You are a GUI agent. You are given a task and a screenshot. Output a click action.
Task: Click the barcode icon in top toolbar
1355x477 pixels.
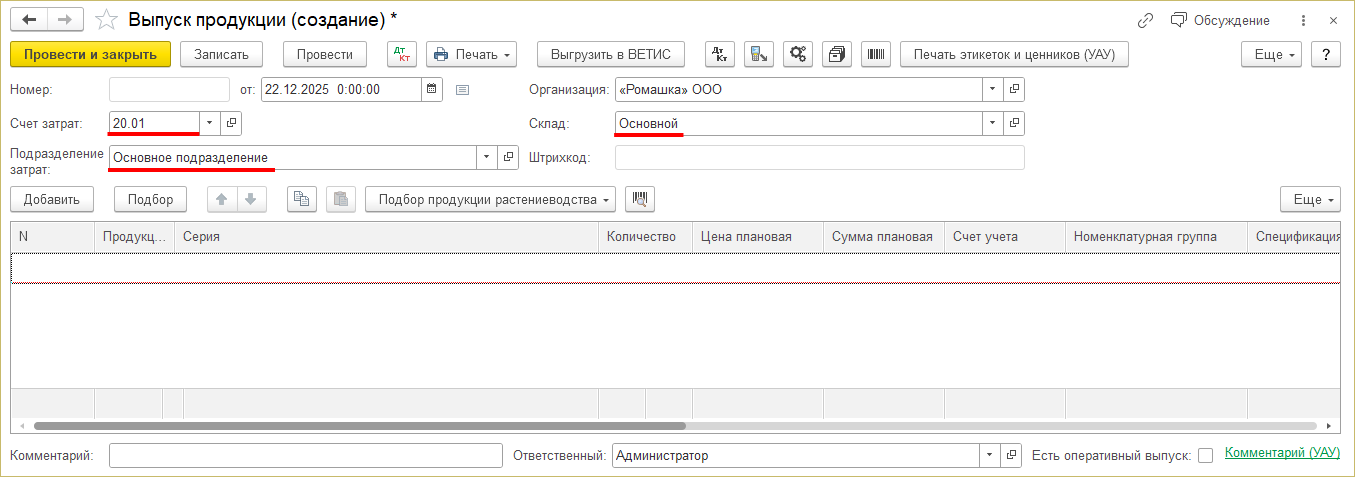point(876,54)
